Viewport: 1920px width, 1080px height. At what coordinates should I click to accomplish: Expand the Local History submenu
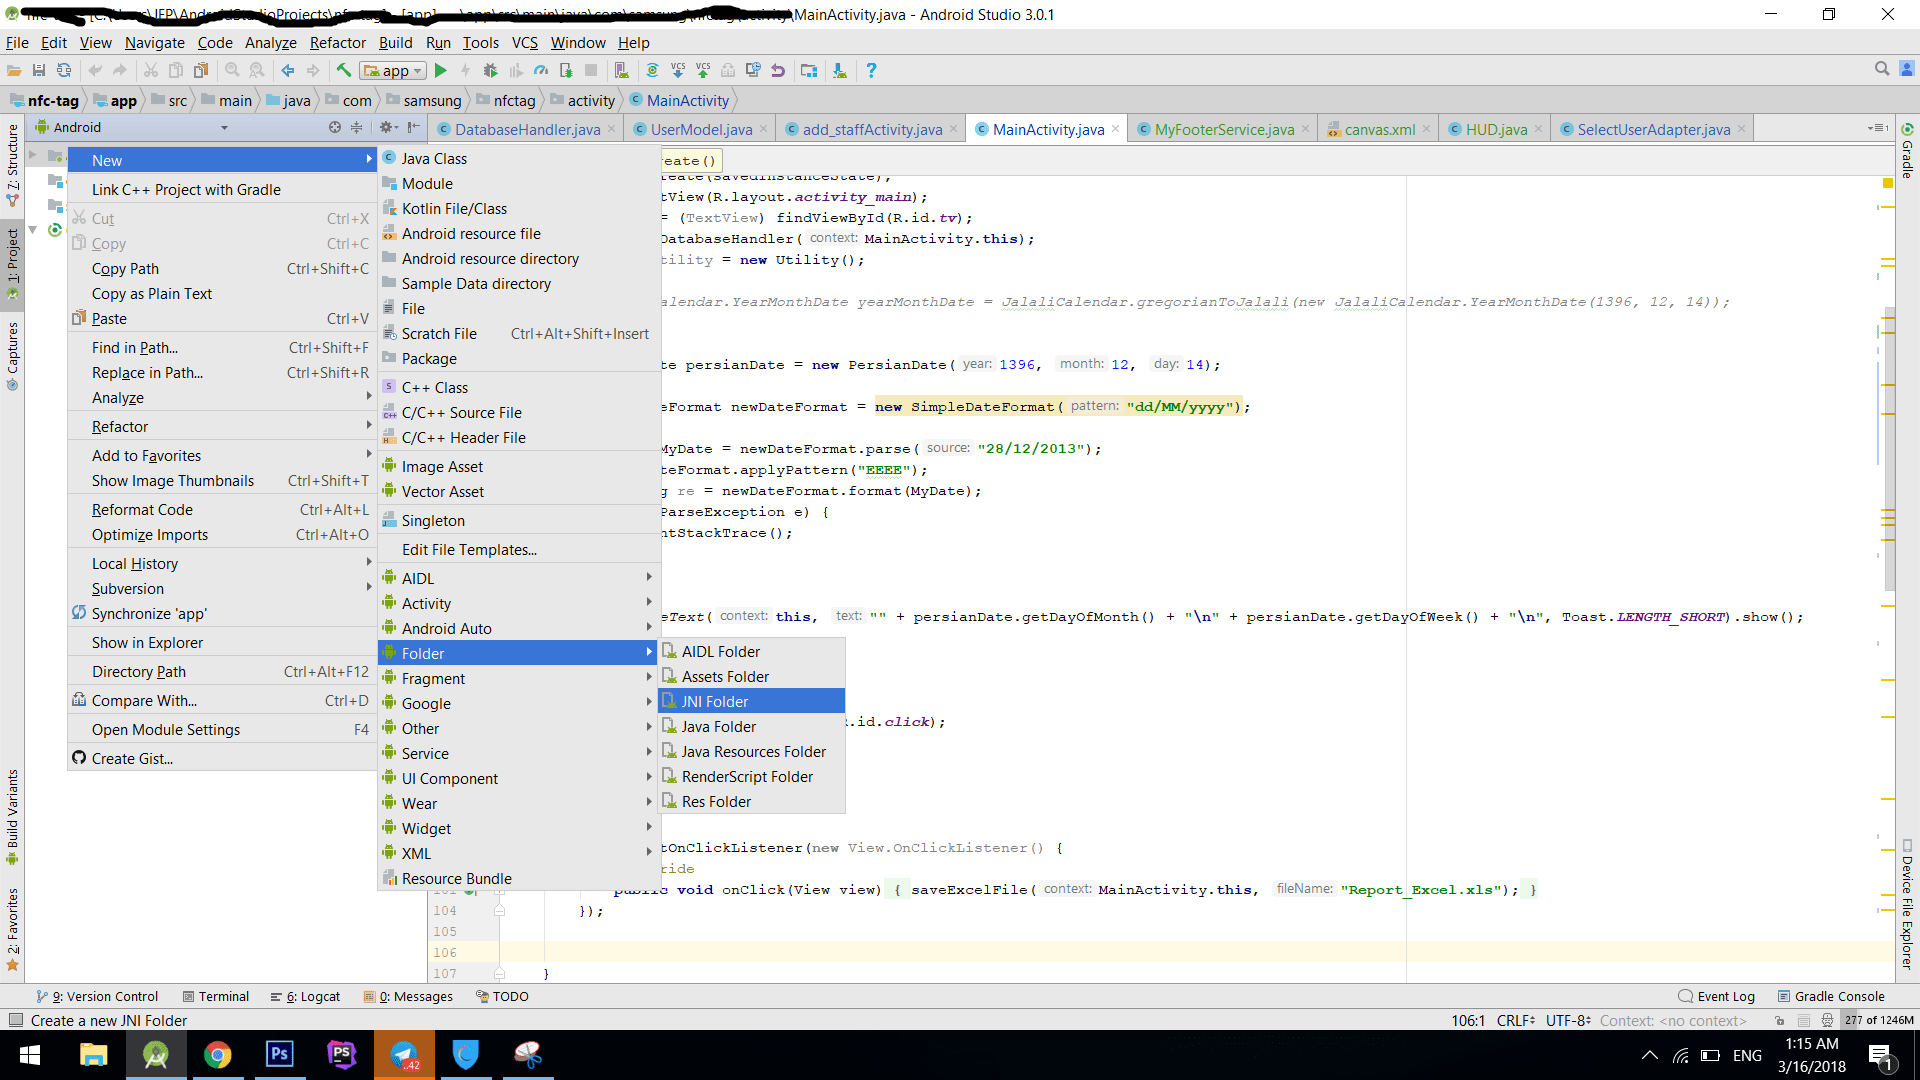tap(220, 564)
